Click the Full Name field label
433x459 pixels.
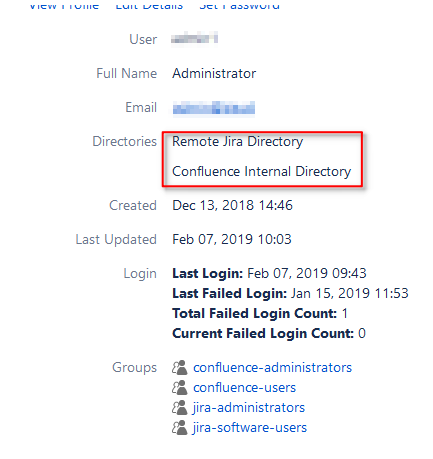[x=127, y=73]
